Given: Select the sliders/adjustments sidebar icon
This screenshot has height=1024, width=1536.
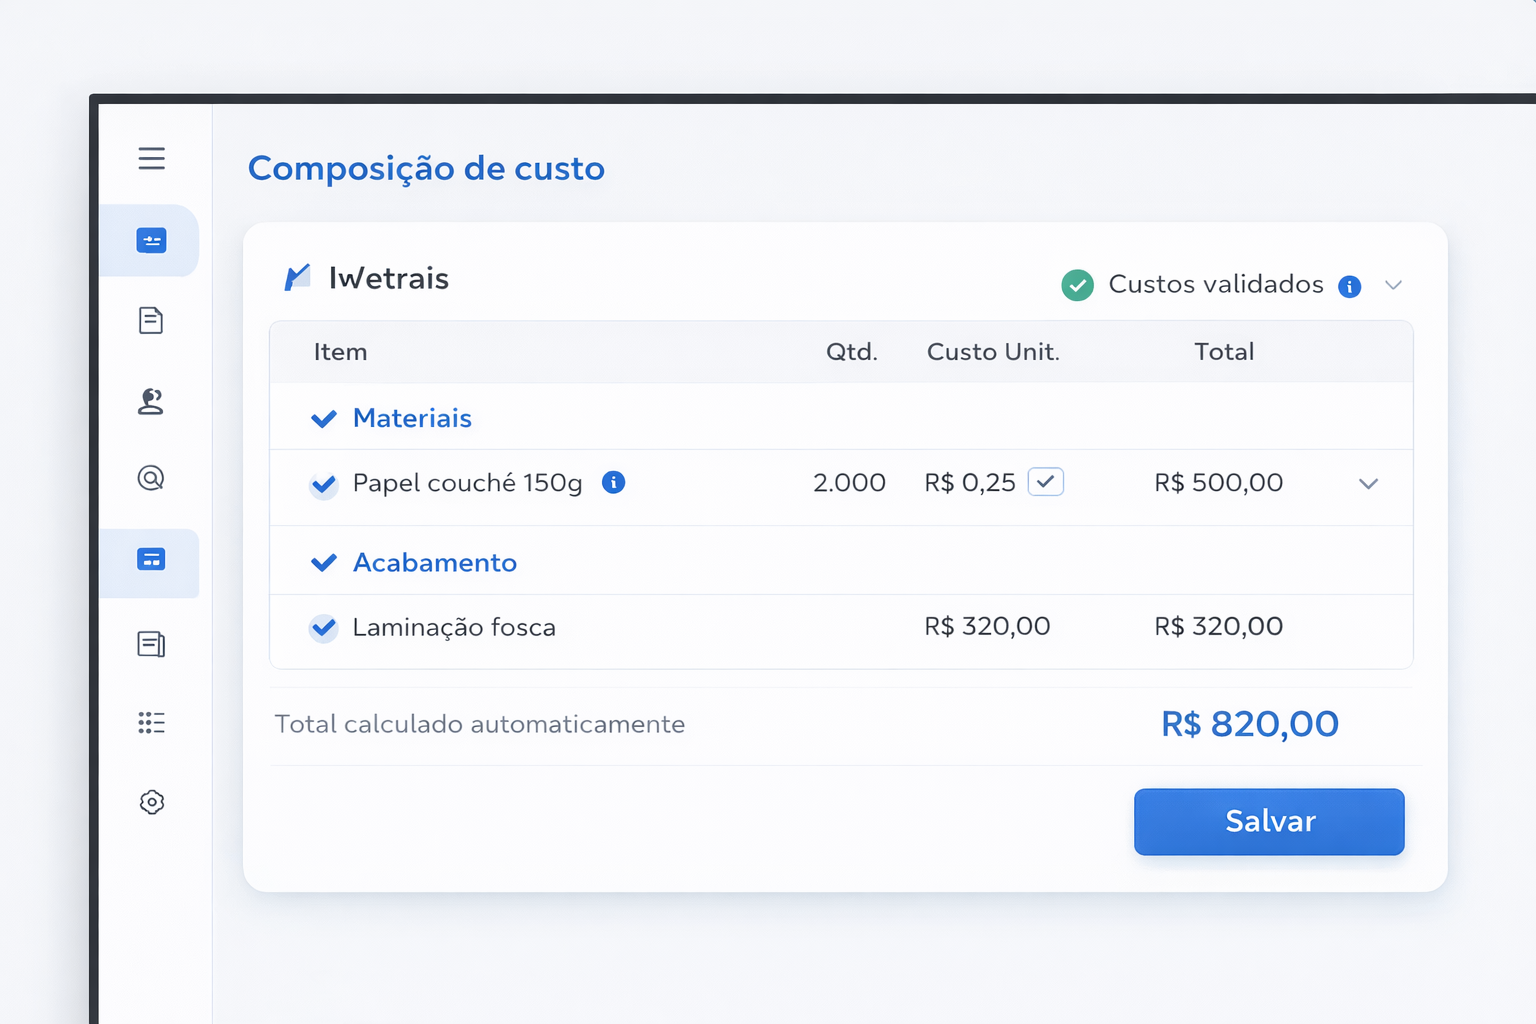Looking at the screenshot, I should pyautogui.click(x=151, y=240).
